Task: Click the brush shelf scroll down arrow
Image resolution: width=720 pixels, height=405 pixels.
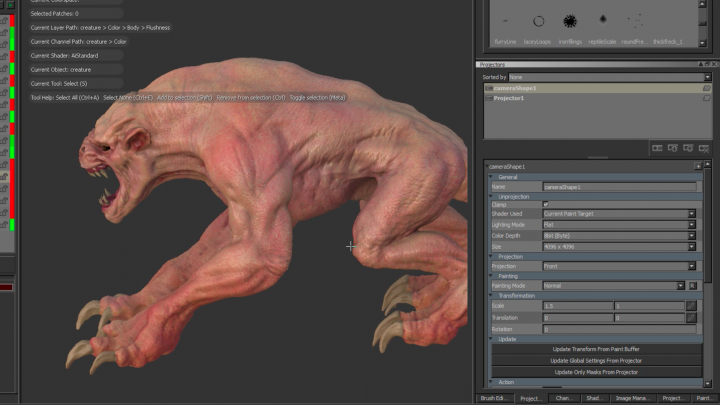Action: (702, 43)
